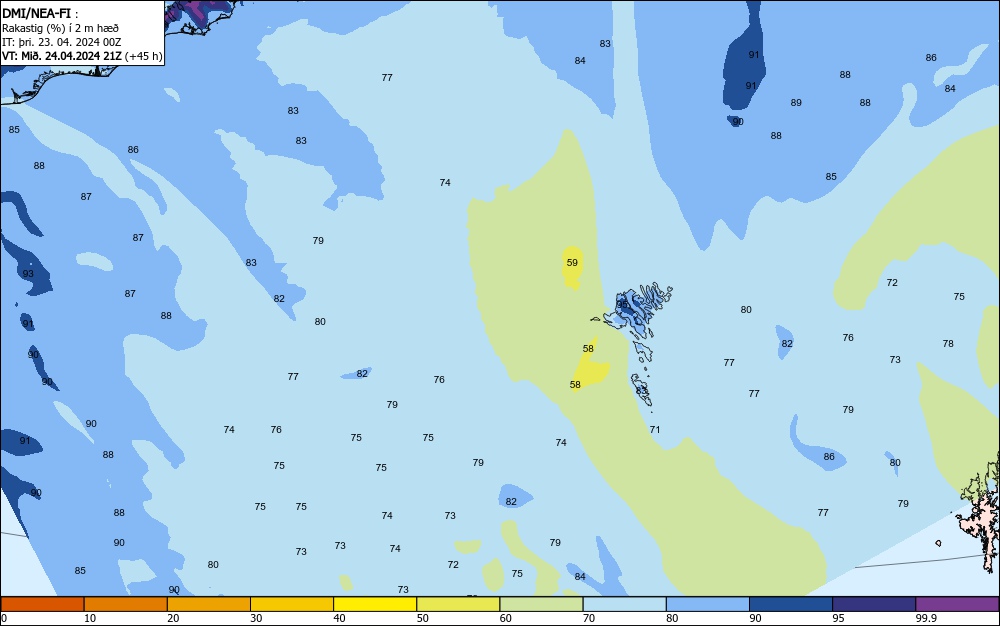Click the 'Rakastig (%) í 2 m hæð' label
The width and height of the screenshot is (1000, 626).
pos(60,28)
